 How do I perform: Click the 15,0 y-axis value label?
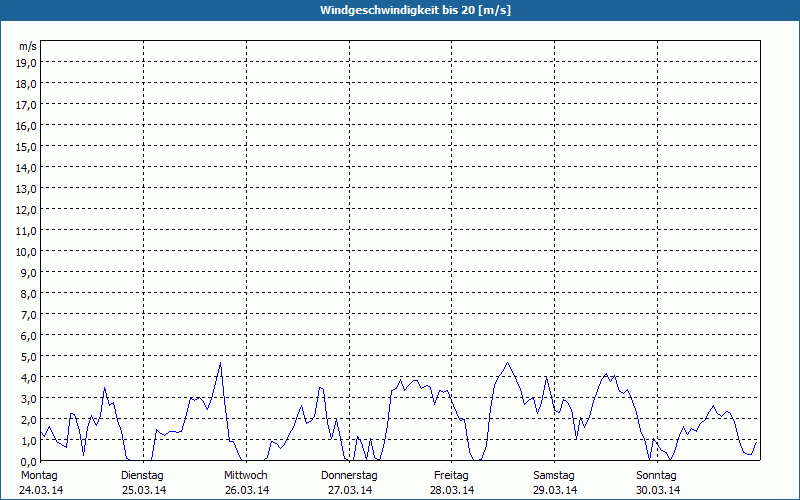[27, 147]
